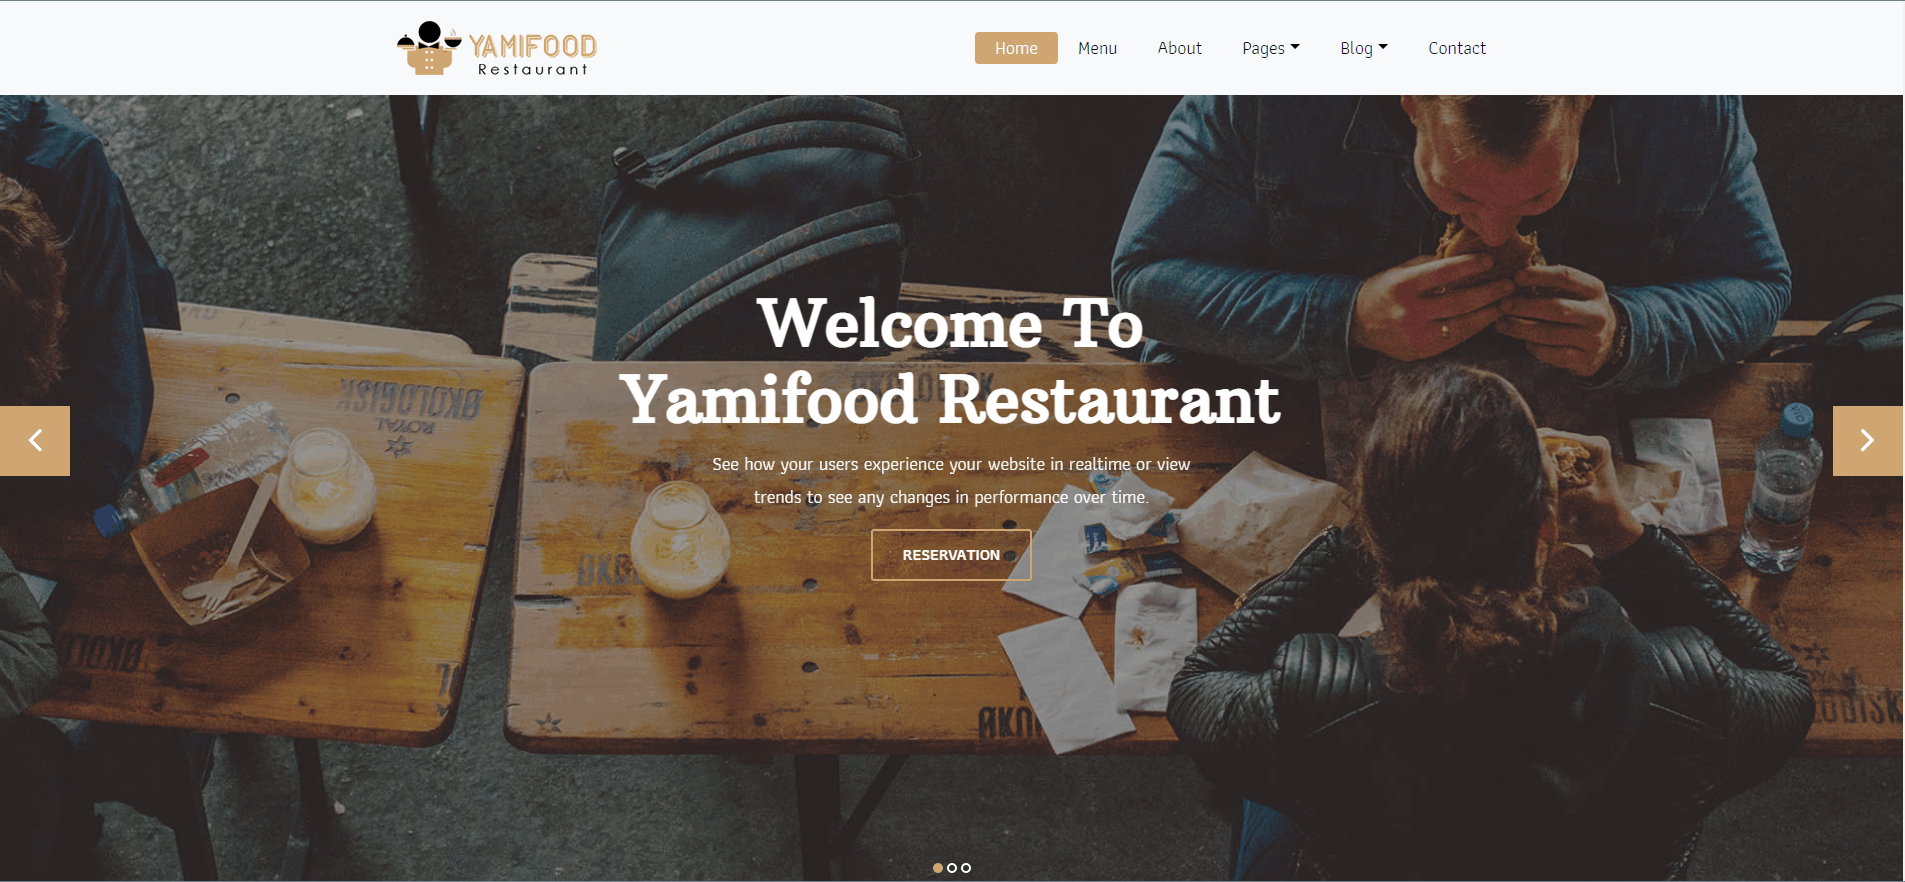Click the caret arrow beside Blog
Image resolution: width=1905 pixels, height=882 pixels.
click(x=1383, y=47)
